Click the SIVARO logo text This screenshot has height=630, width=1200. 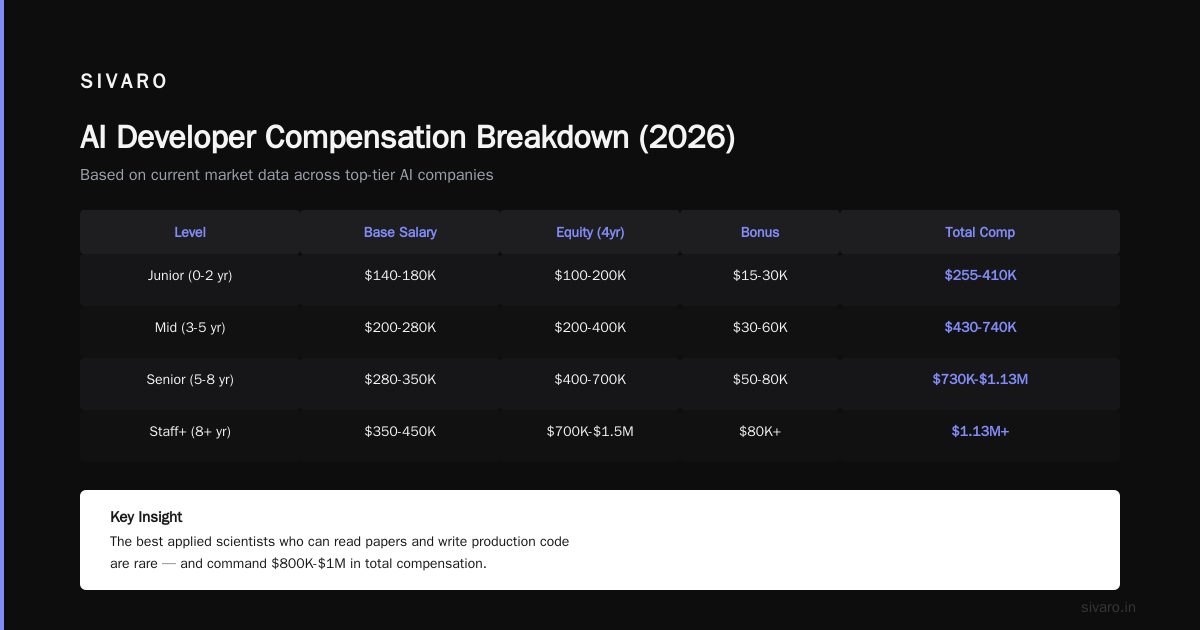pos(124,82)
